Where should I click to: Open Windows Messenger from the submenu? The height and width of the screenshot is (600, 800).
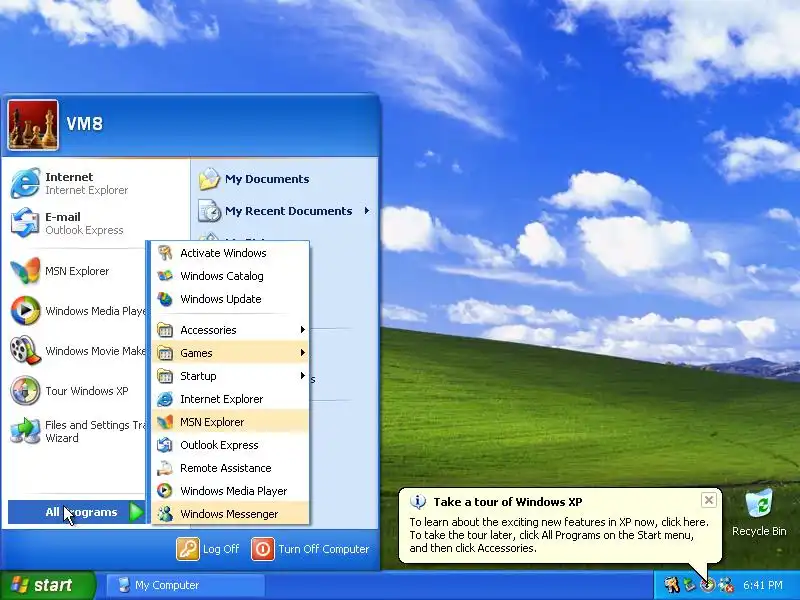(x=231, y=514)
